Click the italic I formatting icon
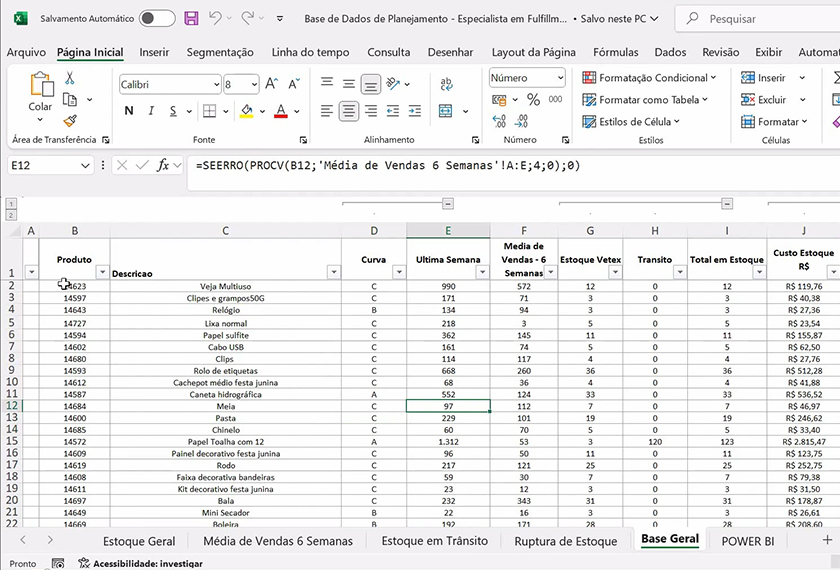 tap(153, 111)
